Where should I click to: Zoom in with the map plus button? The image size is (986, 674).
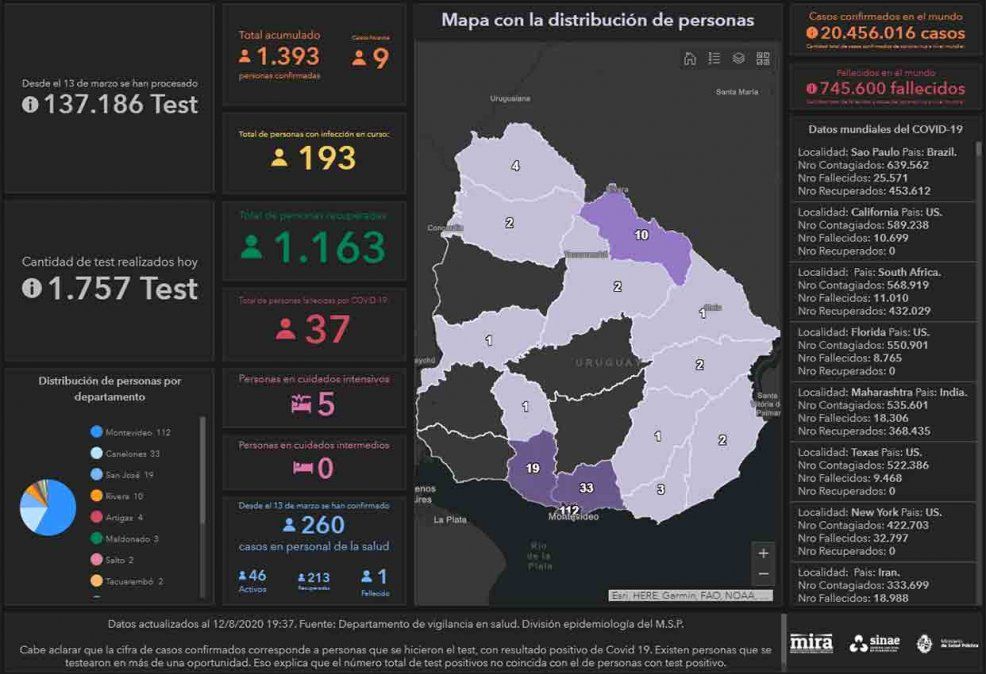pyautogui.click(x=764, y=553)
